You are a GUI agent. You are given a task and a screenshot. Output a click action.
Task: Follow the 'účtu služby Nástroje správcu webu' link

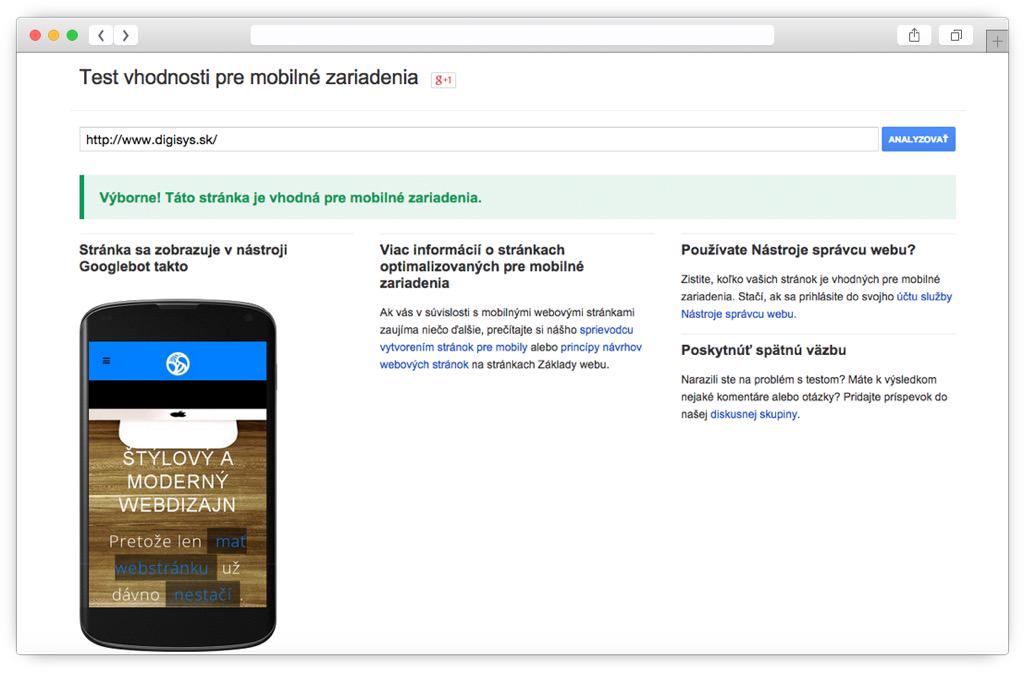point(816,305)
